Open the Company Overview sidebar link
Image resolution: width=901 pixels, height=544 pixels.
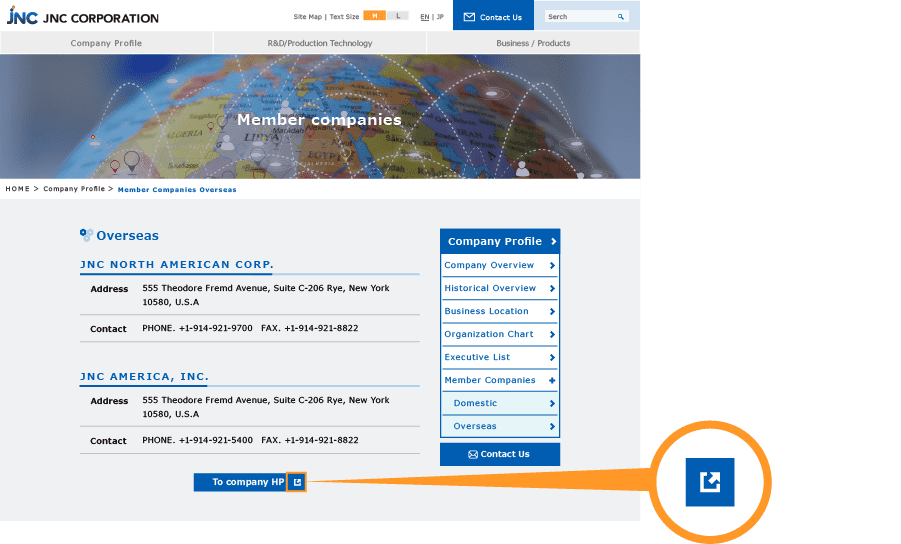point(500,265)
